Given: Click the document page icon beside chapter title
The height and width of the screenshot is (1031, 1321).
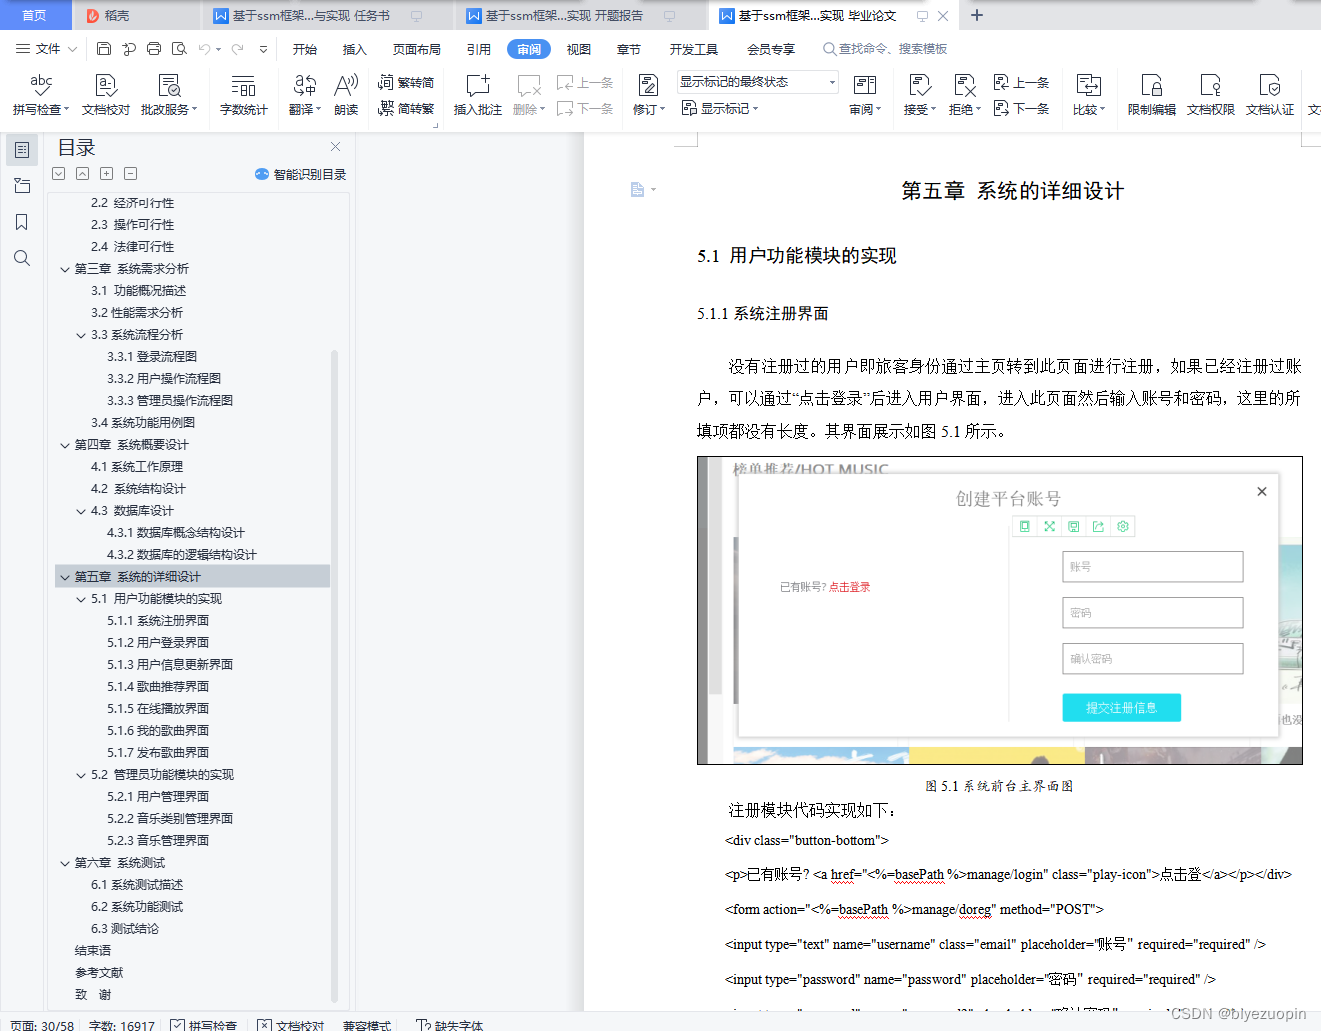Looking at the screenshot, I should [637, 189].
